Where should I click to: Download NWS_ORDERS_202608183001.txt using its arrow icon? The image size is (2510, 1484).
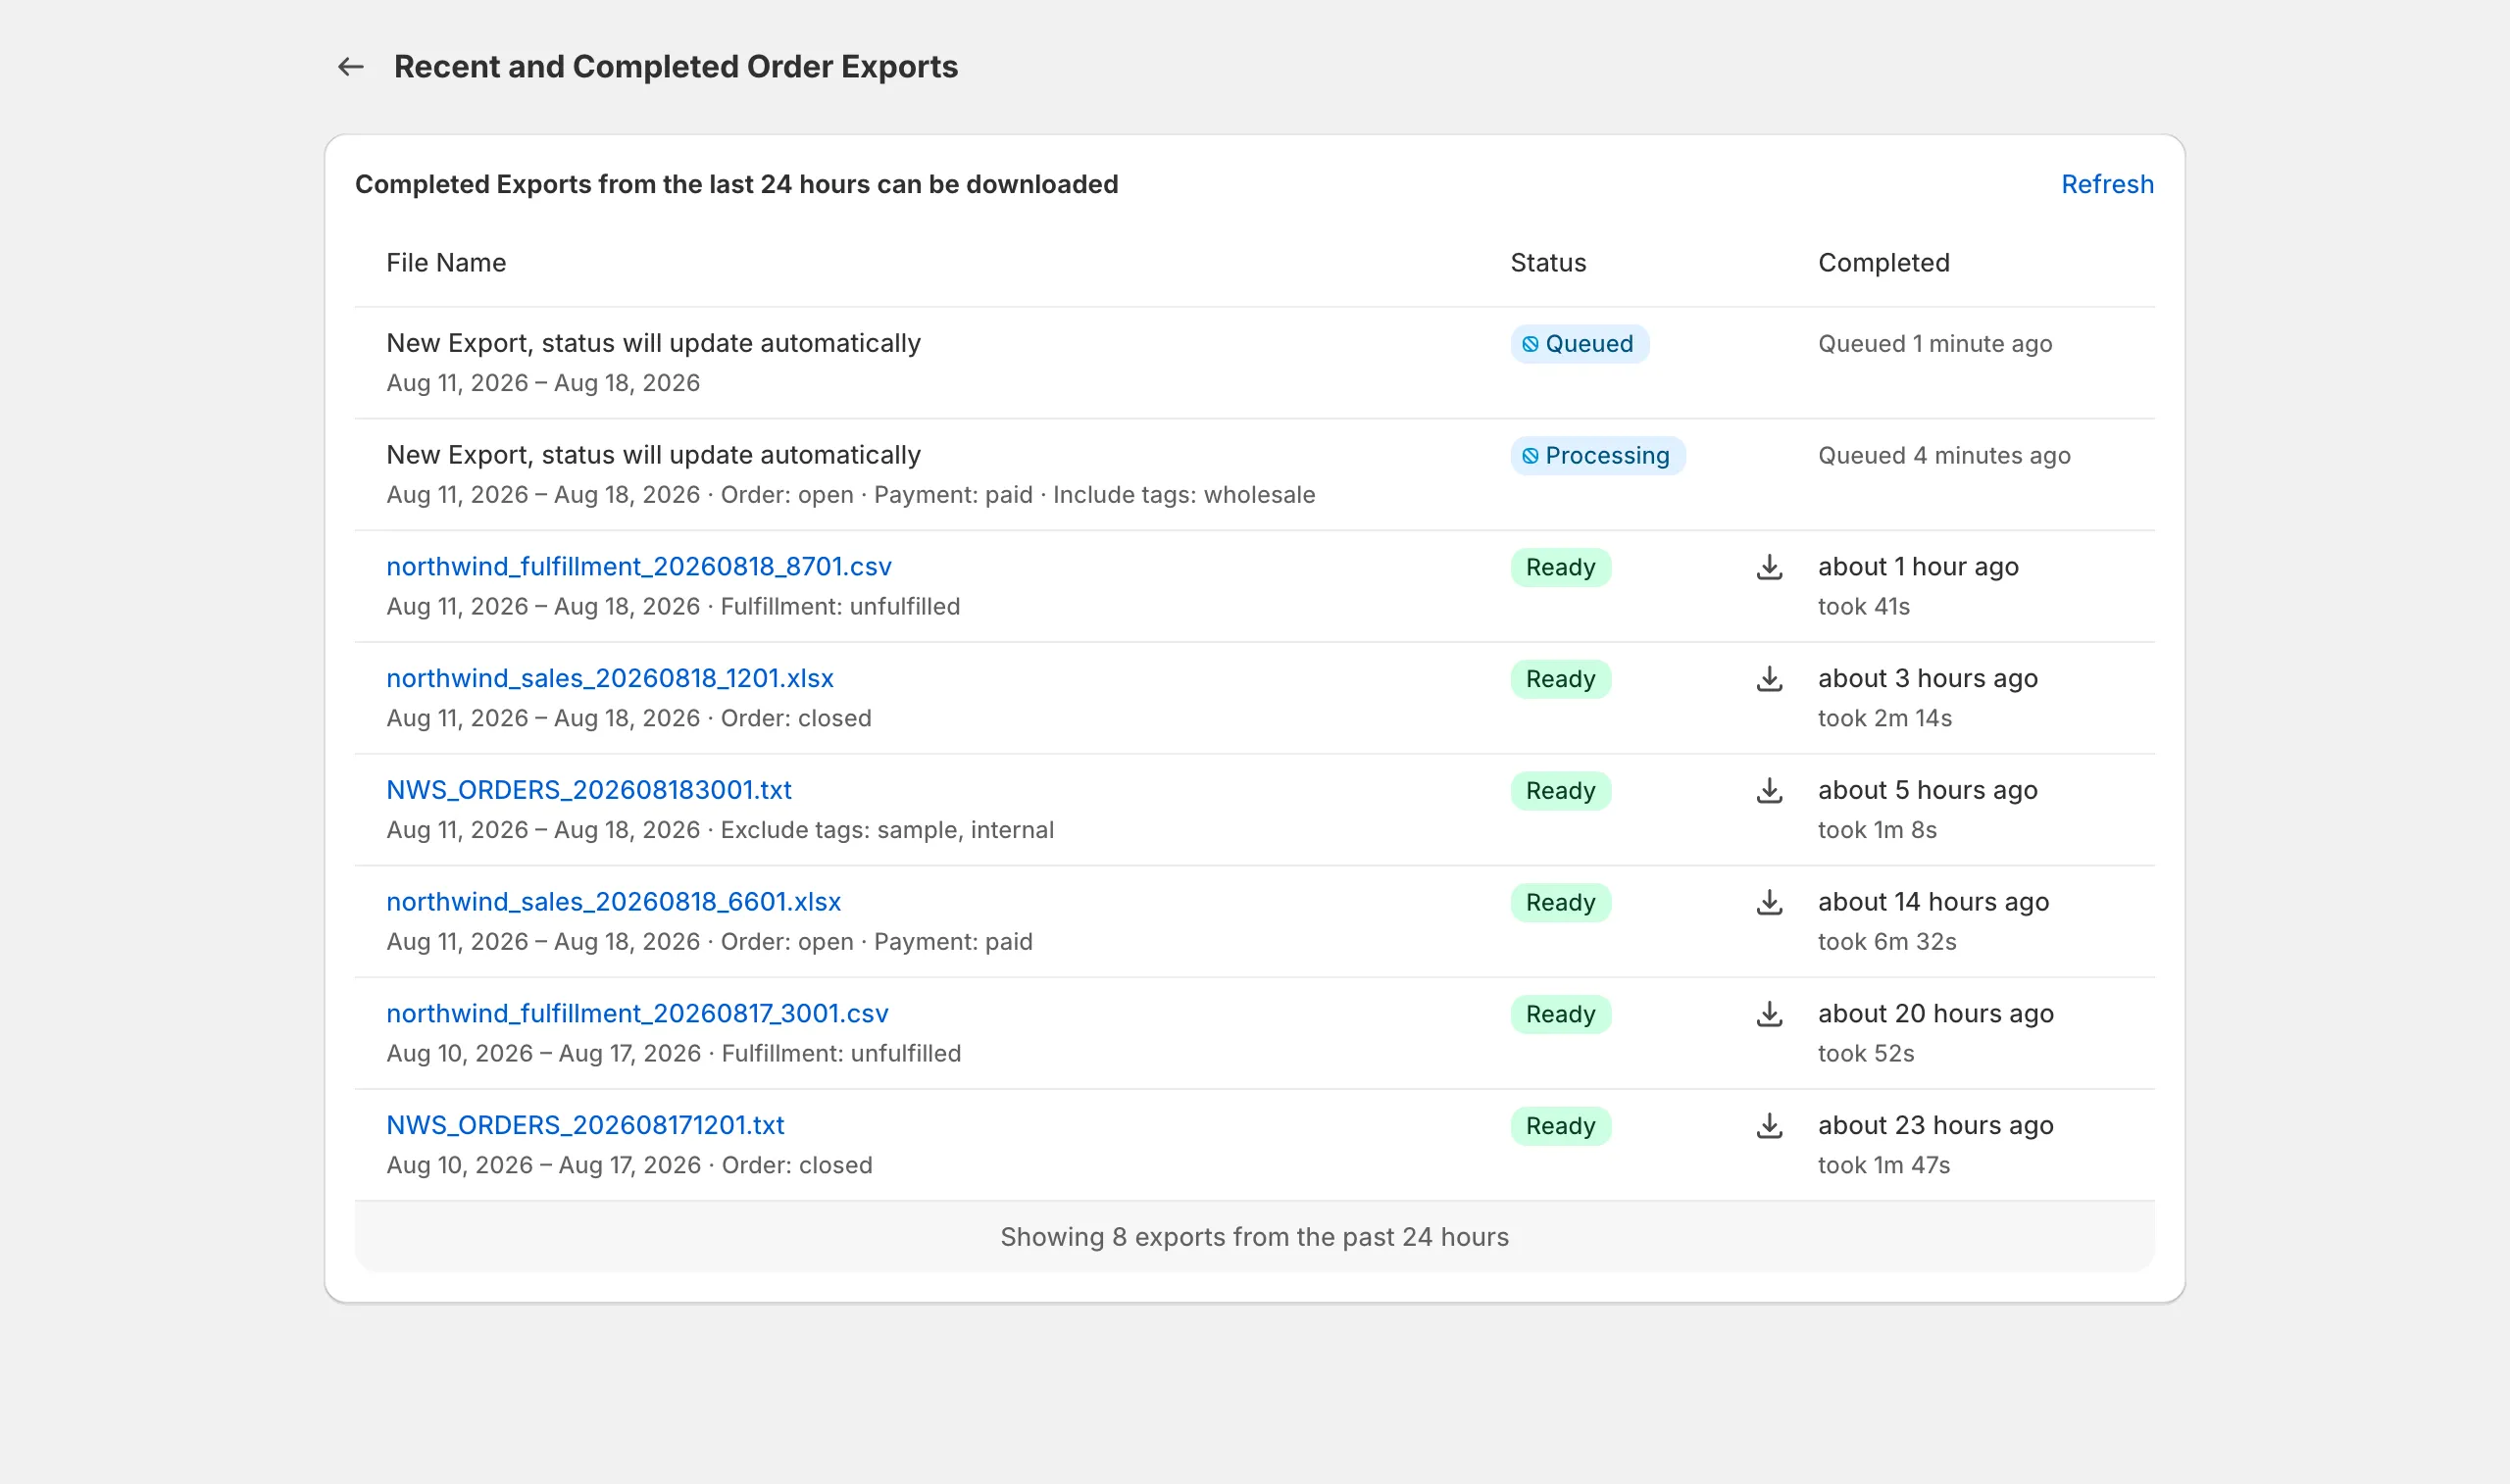pyautogui.click(x=1769, y=791)
